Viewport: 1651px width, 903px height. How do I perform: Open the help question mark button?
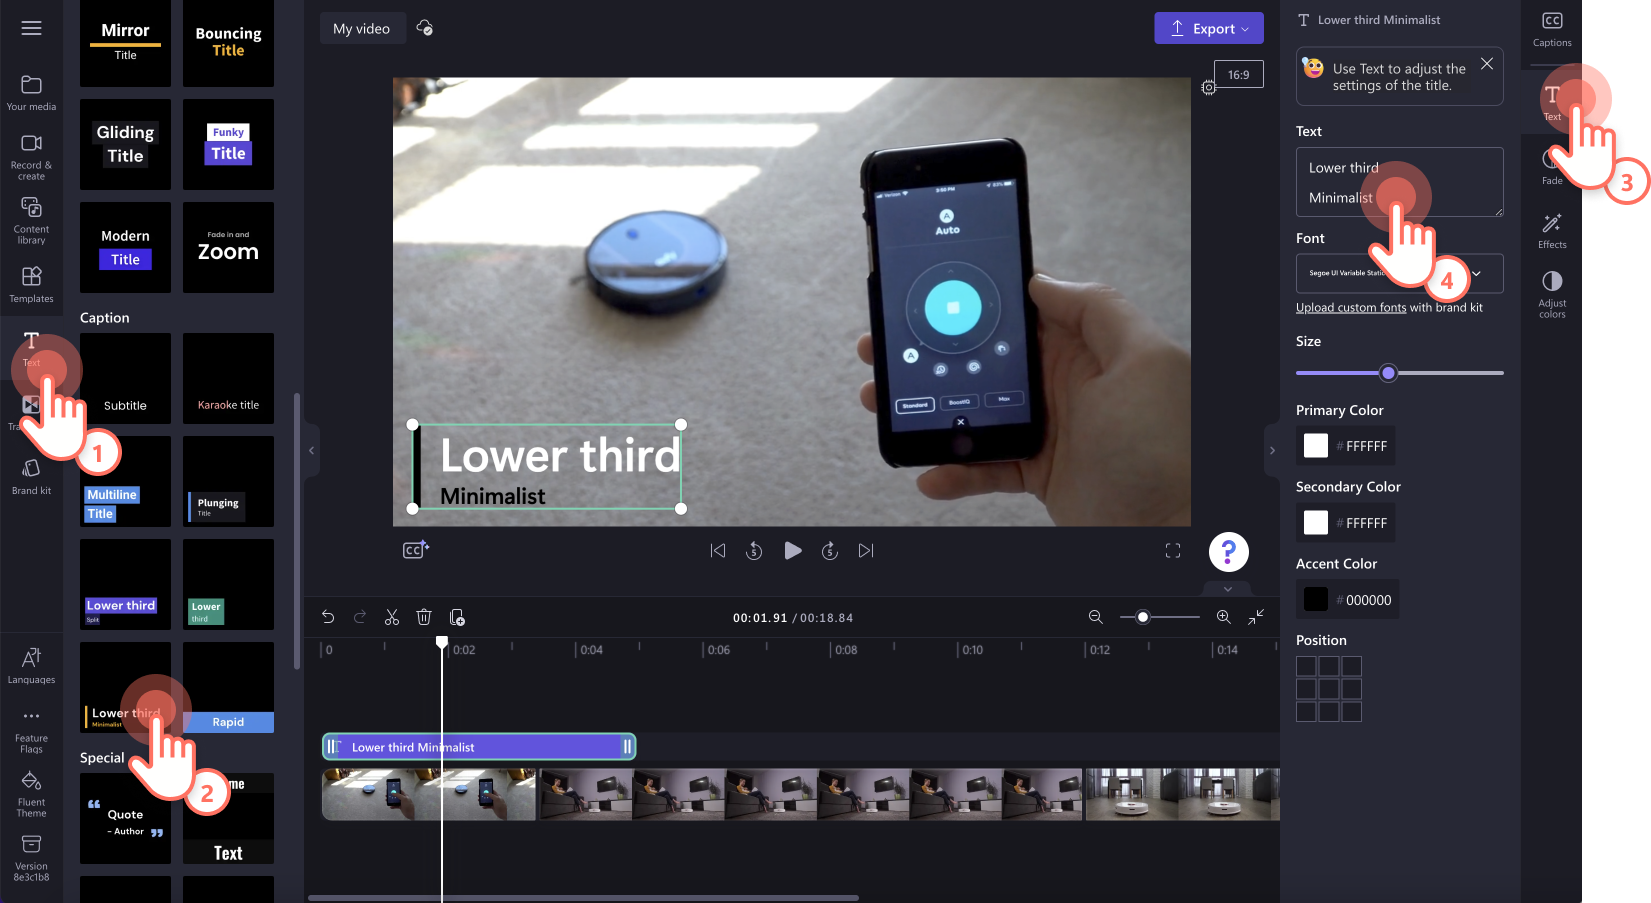tap(1228, 551)
